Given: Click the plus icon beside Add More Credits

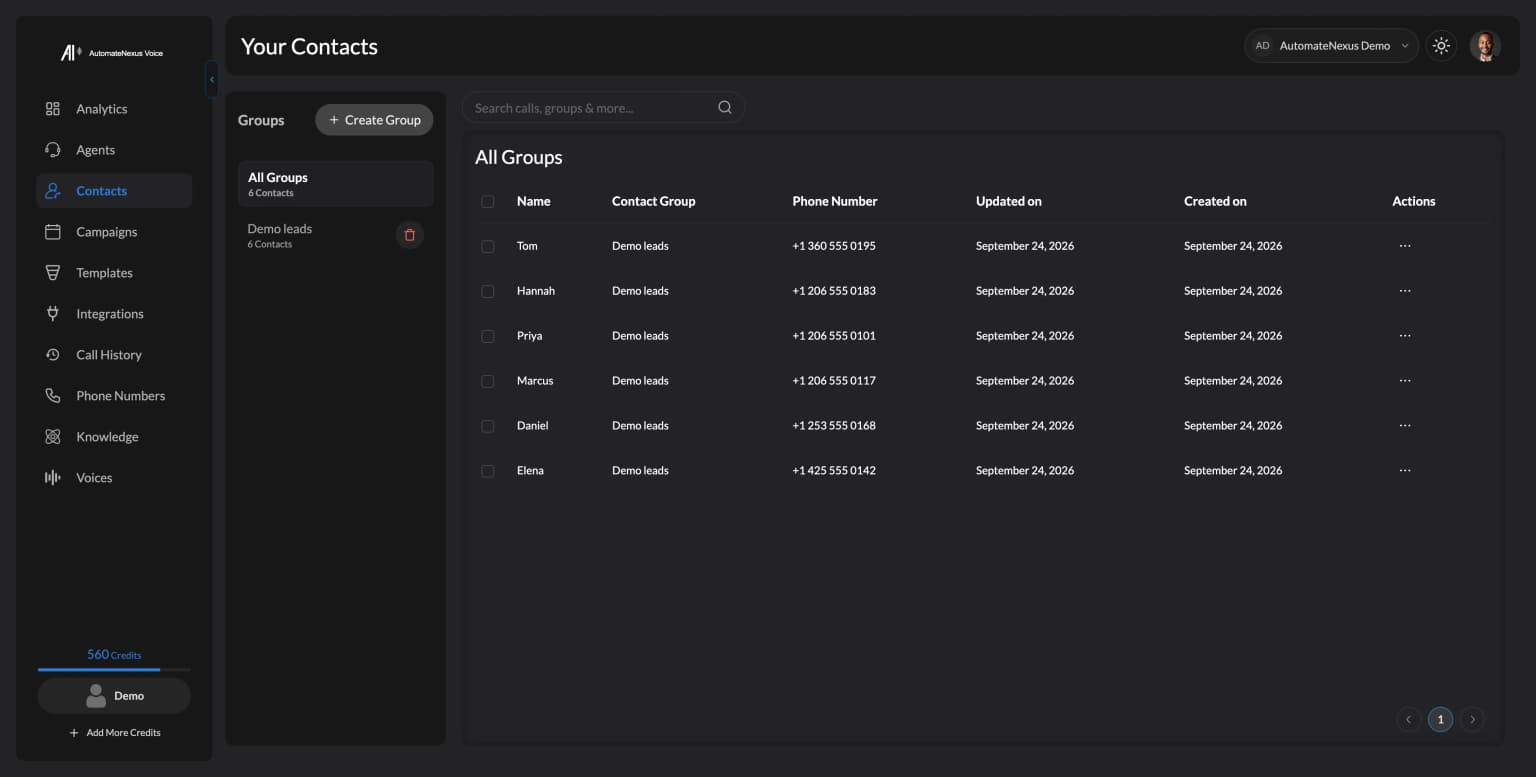Looking at the screenshot, I should click(x=74, y=733).
